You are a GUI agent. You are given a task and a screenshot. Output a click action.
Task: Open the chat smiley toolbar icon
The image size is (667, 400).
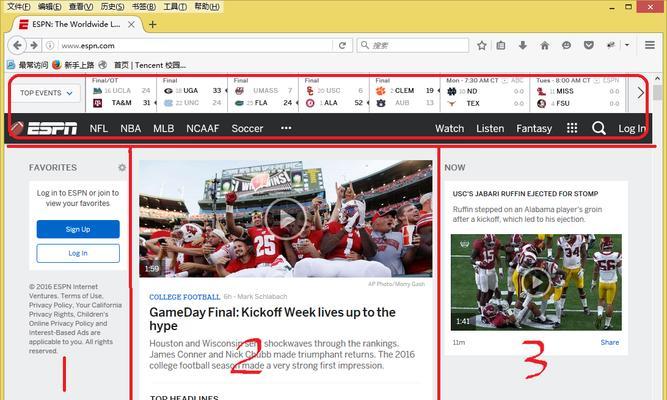pos(566,45)
